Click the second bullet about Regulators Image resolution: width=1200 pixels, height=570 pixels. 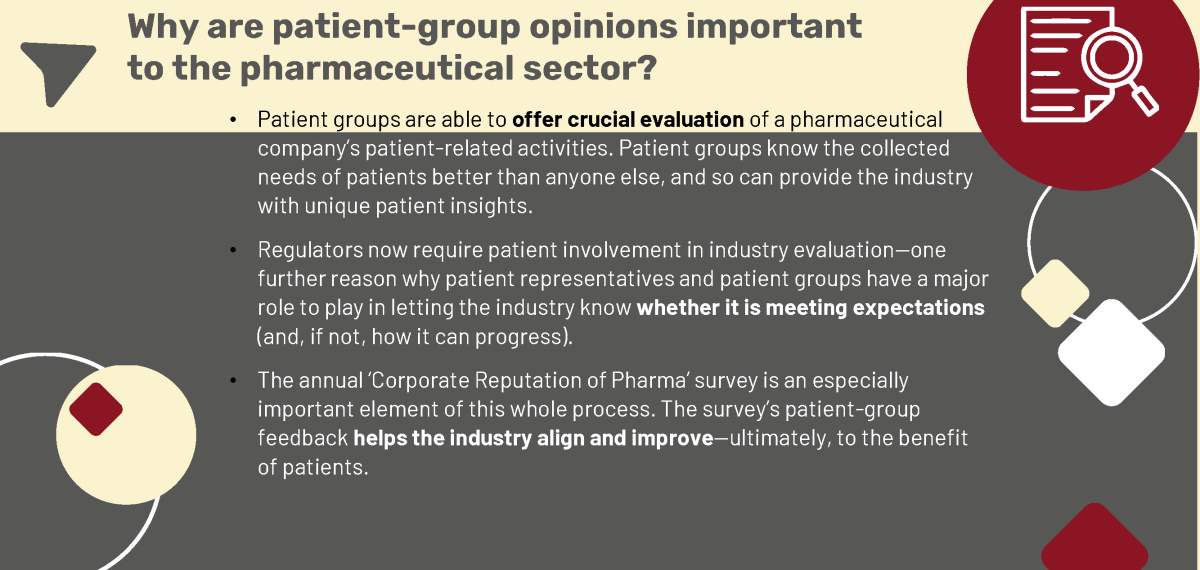(621, 292)
